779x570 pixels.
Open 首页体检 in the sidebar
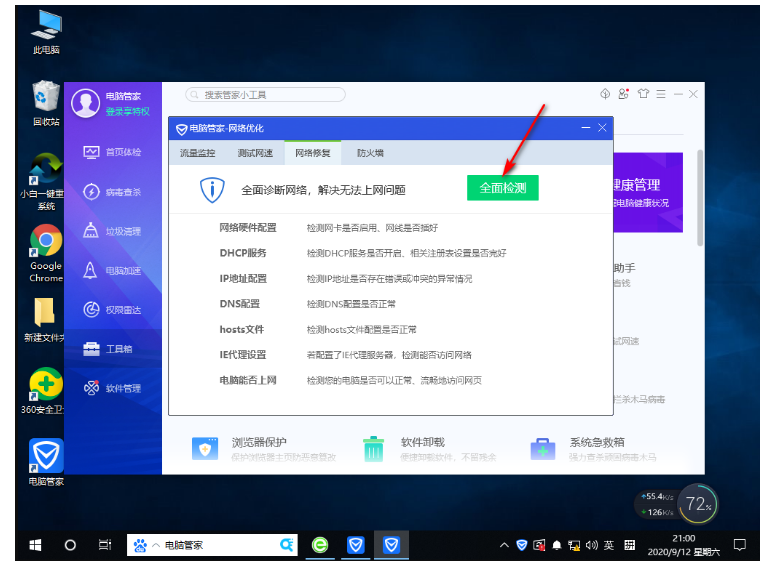(x=112, y=152)
